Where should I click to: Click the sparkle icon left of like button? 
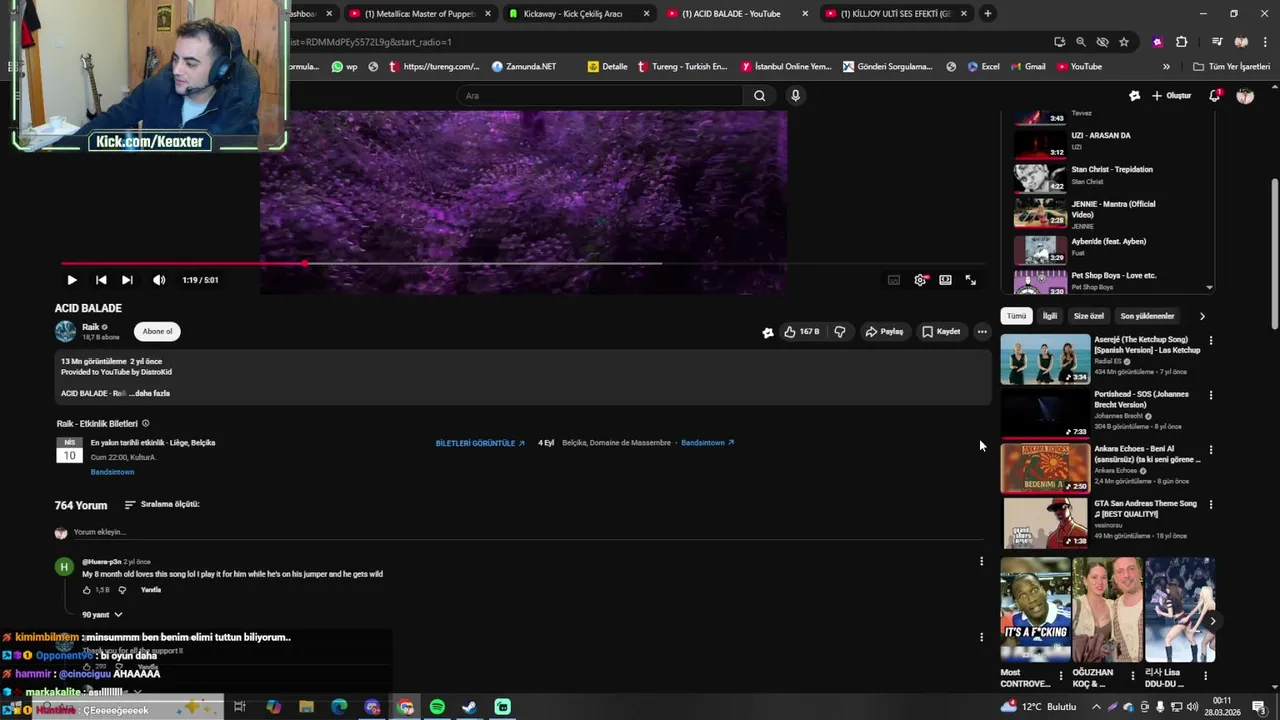768,333
